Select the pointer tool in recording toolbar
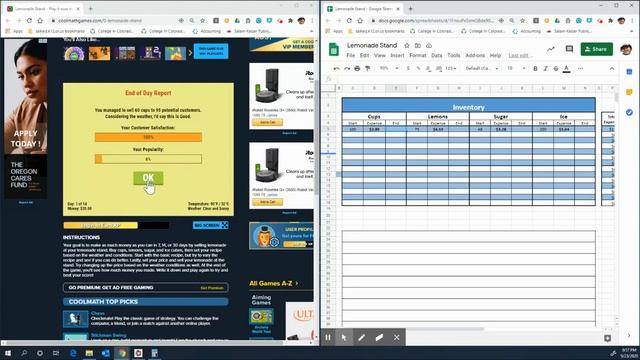The image size is (640, 360). (344, 338)
